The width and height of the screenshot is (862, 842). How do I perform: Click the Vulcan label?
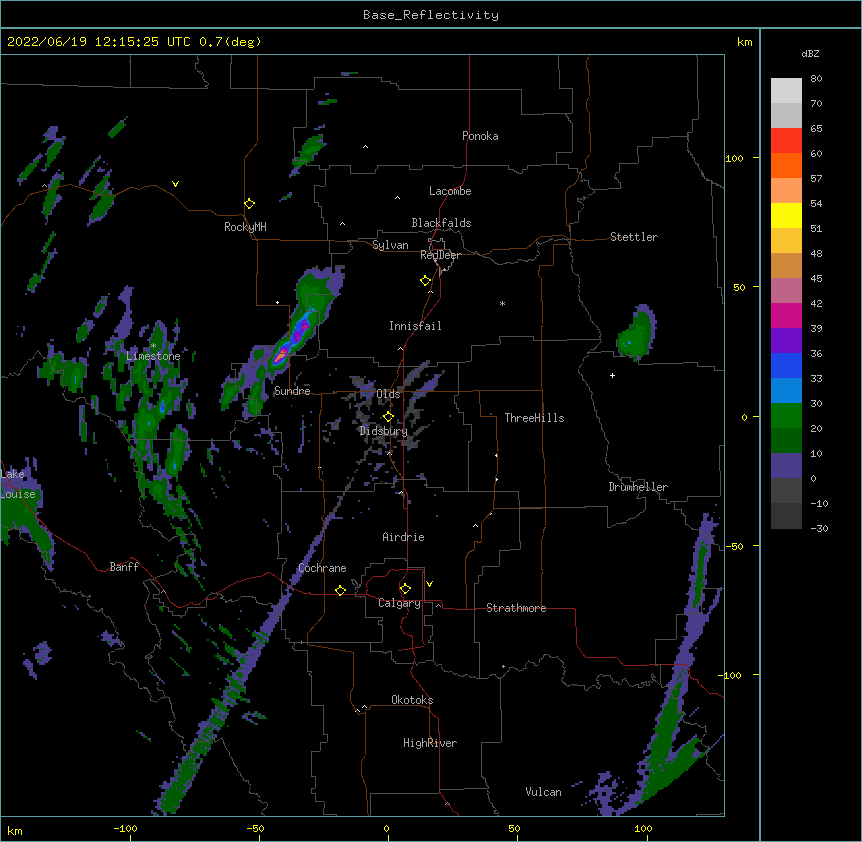[x=543, y=792]
